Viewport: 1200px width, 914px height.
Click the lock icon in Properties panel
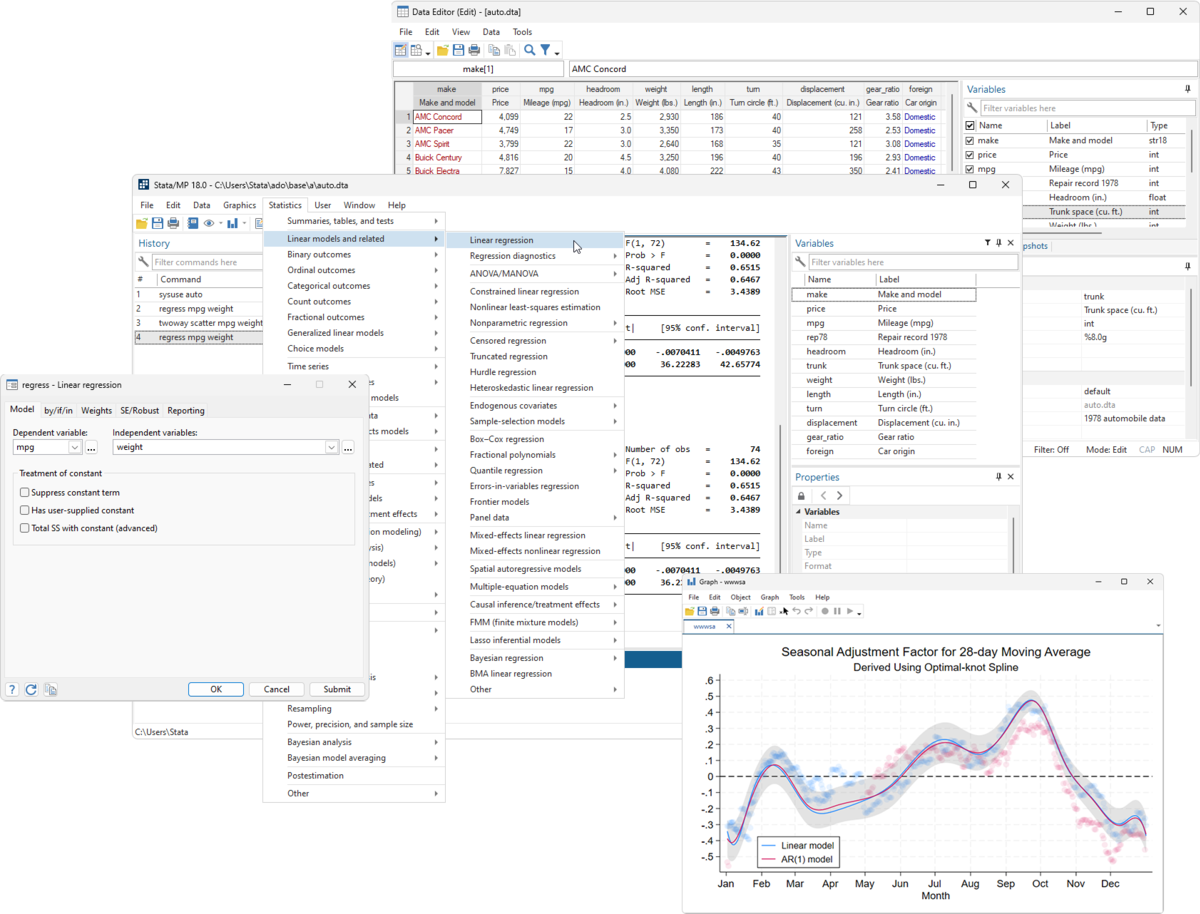(x=801, y=495)
